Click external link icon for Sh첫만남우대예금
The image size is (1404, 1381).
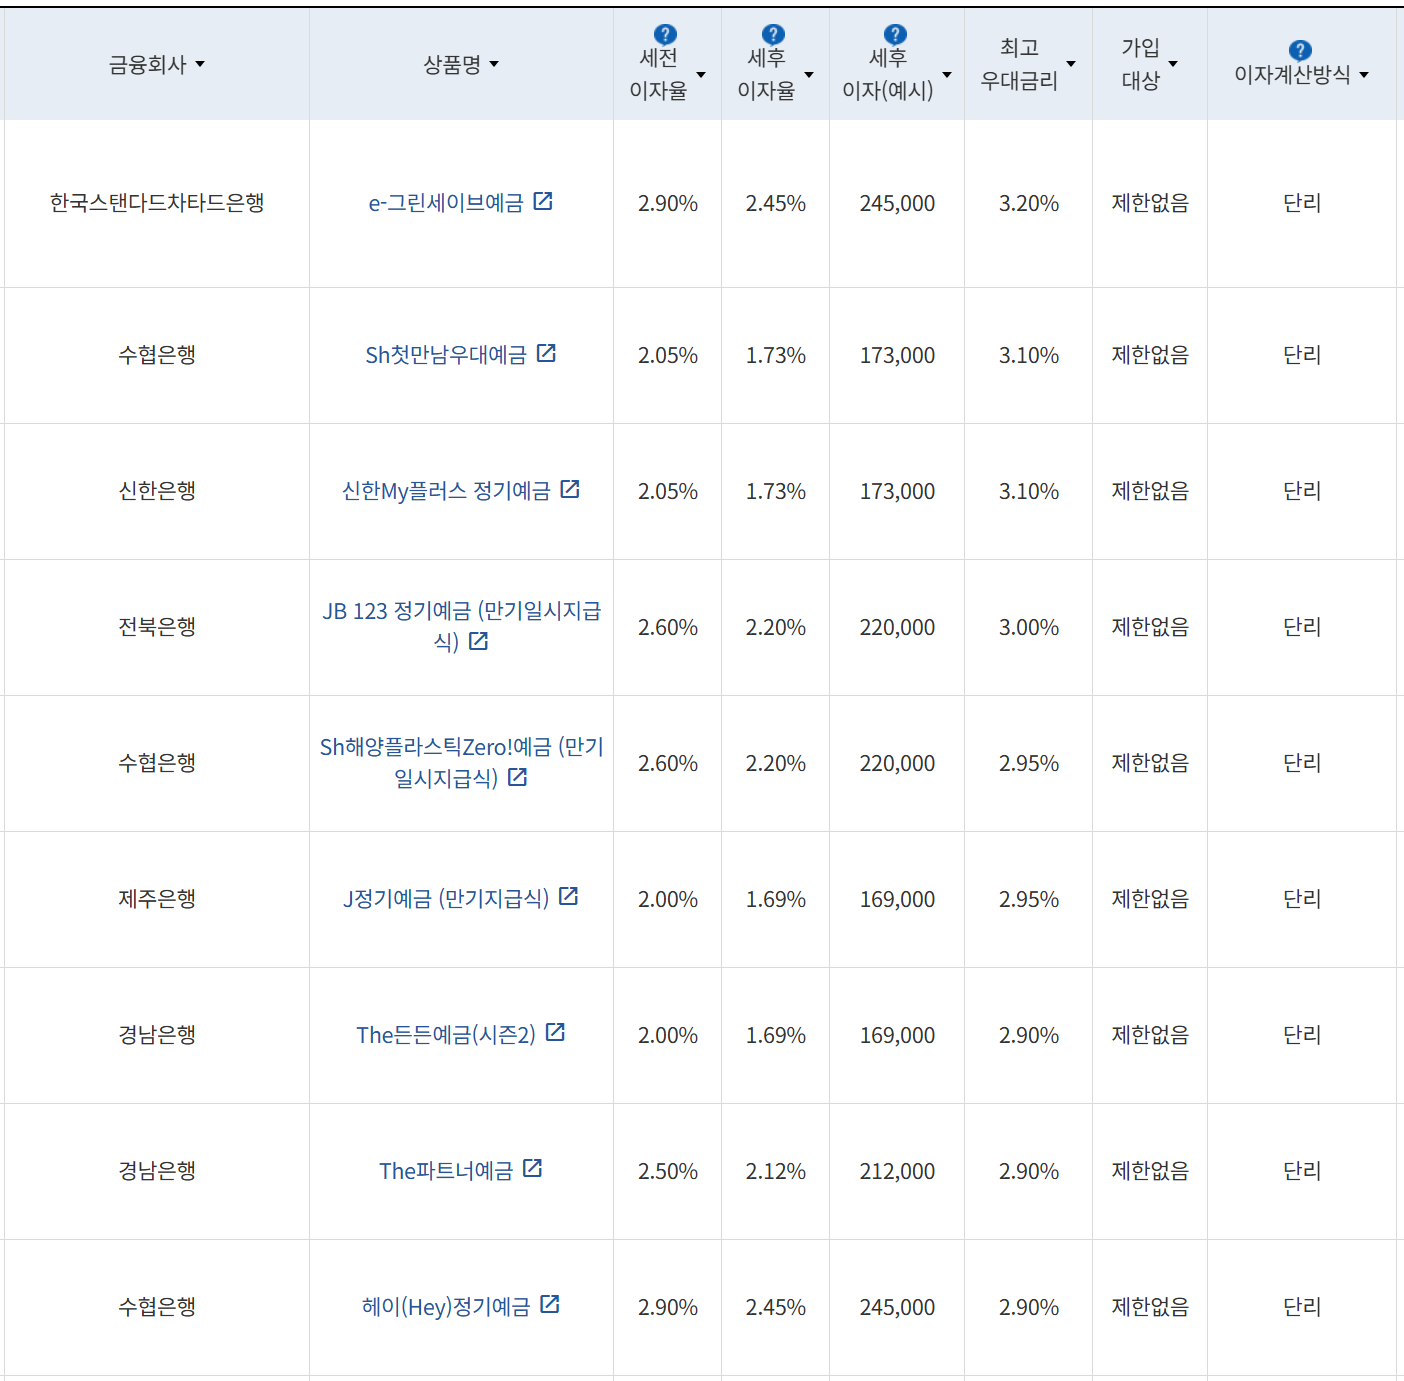(x=547, y=353)
